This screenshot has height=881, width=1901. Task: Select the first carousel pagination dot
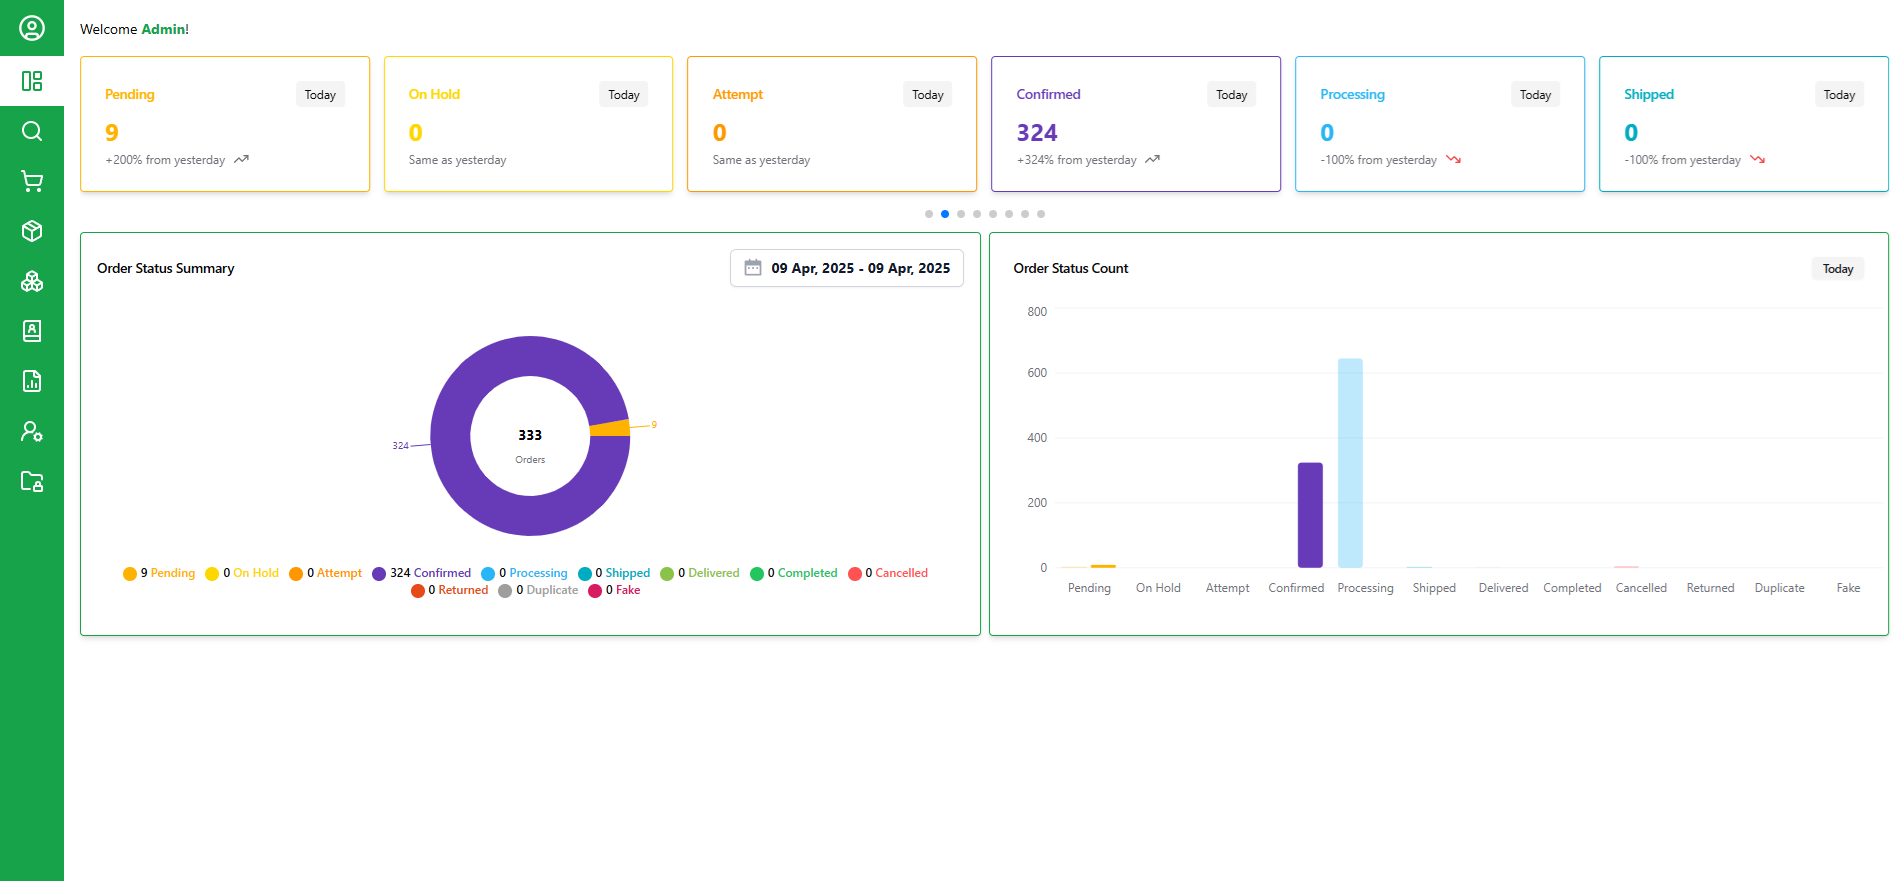click(x=929, y=214)
